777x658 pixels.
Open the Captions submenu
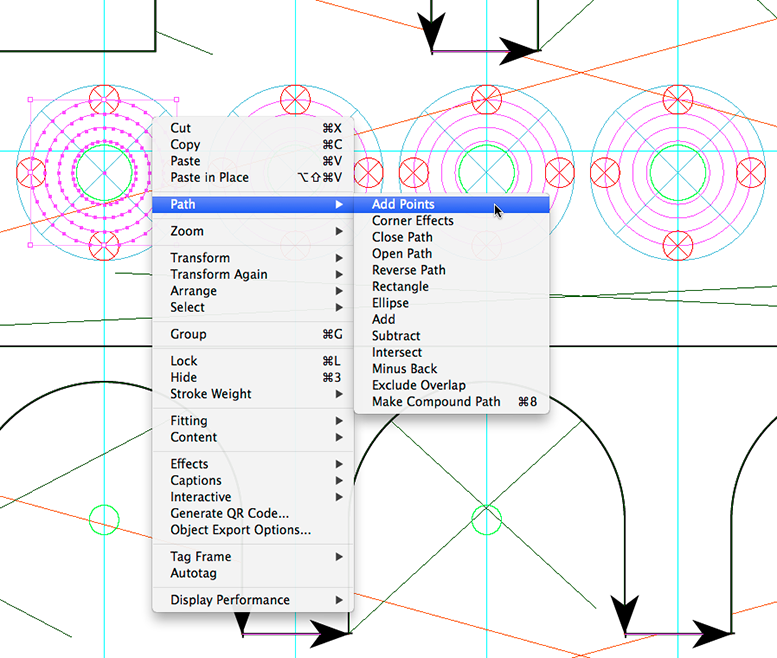pos(253,480)
